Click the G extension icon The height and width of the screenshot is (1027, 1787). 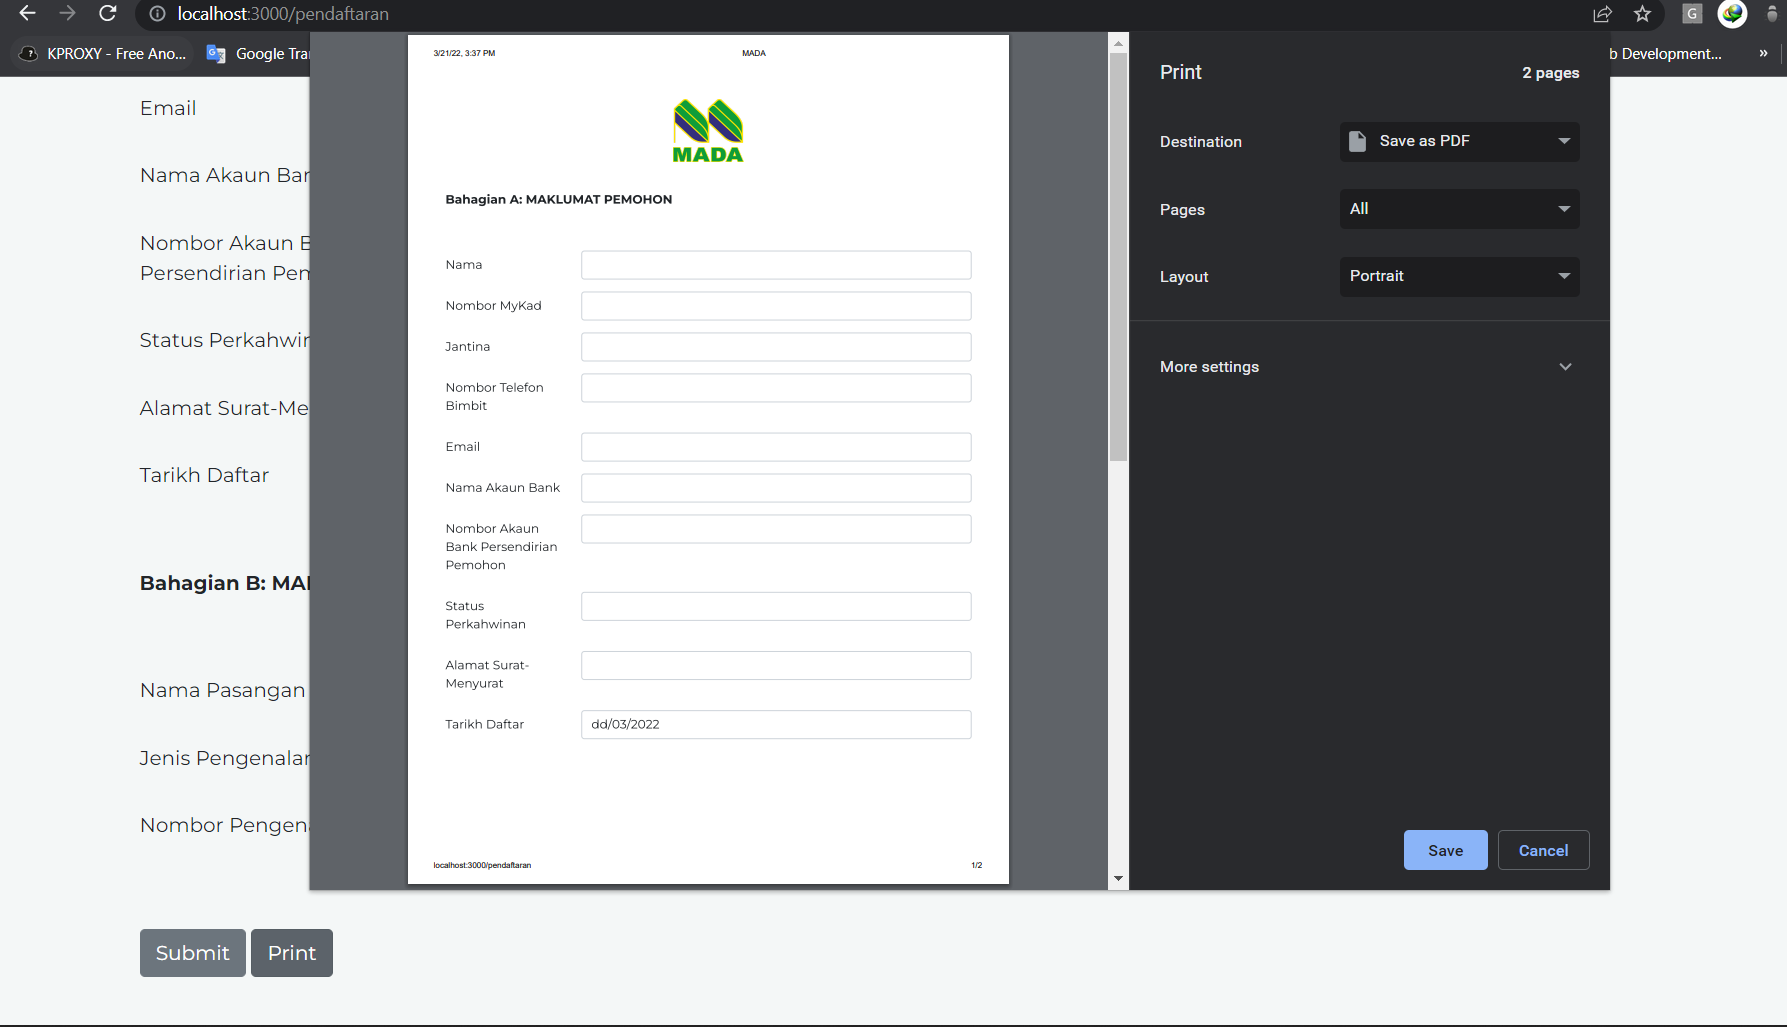1692,14
